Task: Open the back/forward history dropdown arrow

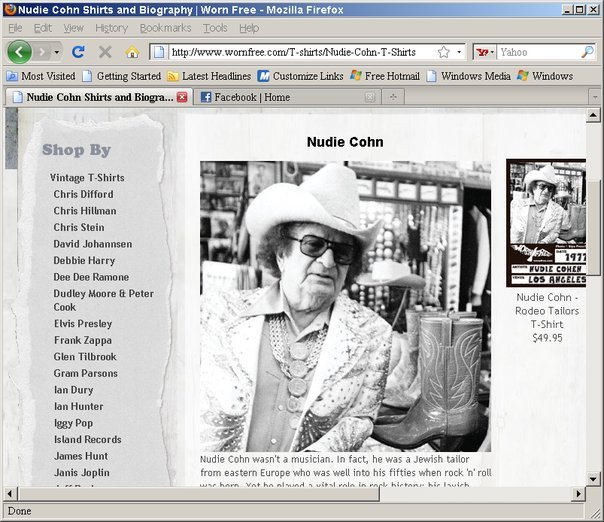Action: (x=57, y=52)
